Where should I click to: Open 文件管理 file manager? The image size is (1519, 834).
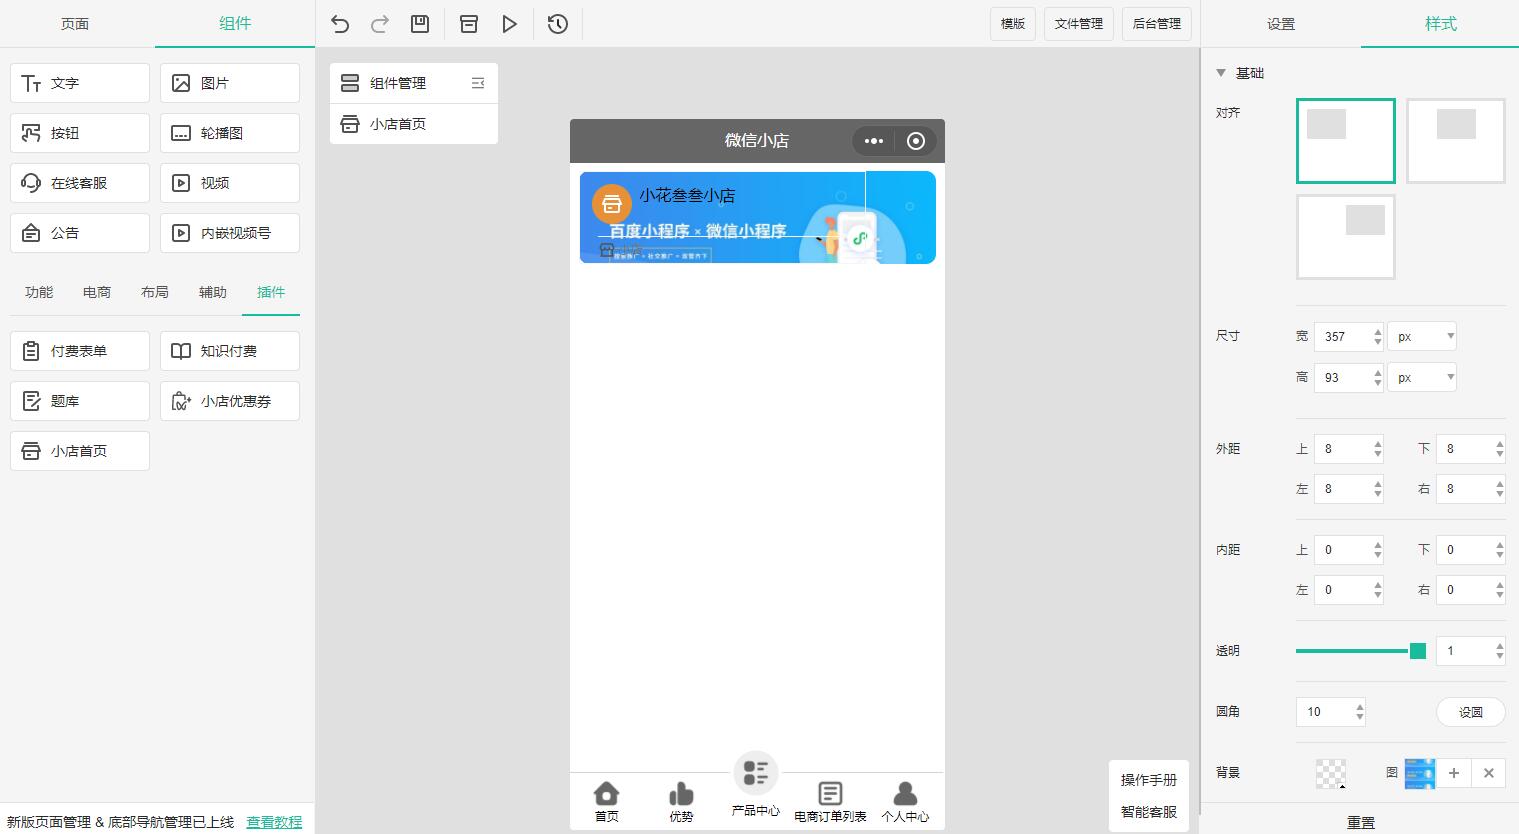[x=1079, y=24]
